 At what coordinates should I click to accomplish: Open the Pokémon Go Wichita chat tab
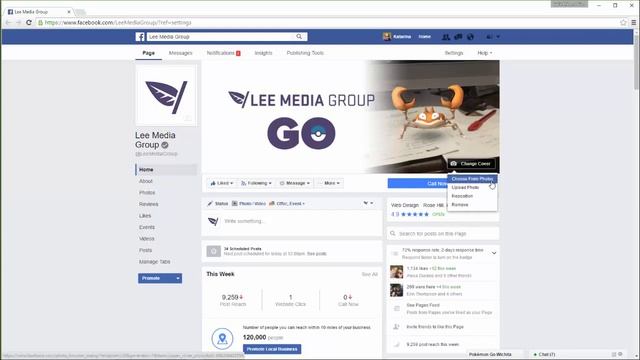click(x=490, y=354)
